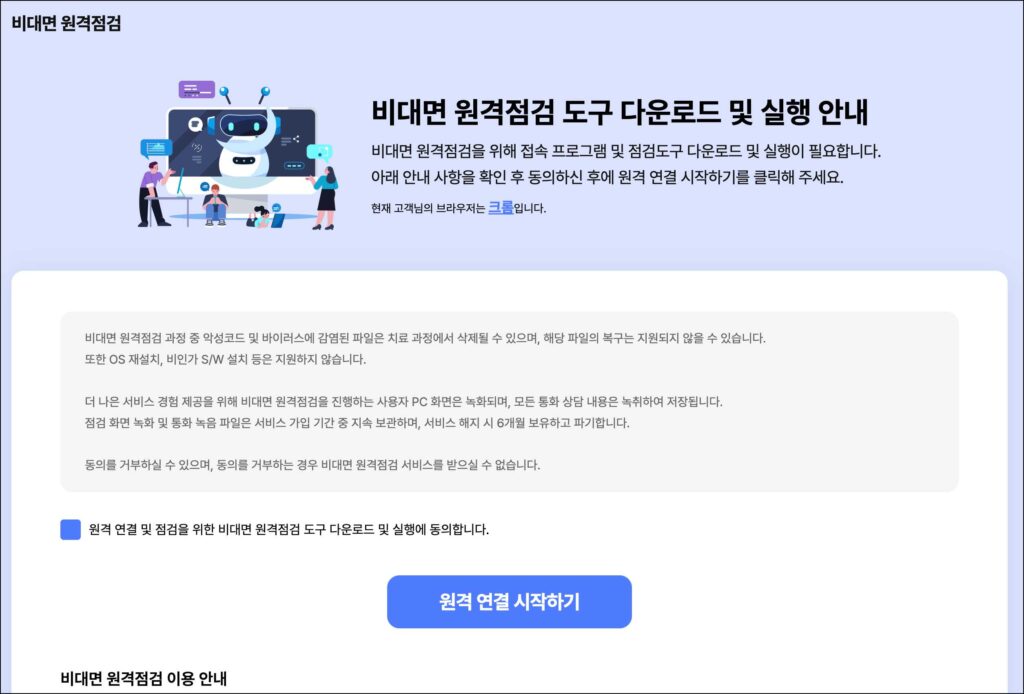The image size is (1024, 694).
Task: Click the purple speech bubble icon
Action: (x=197, y=89)
